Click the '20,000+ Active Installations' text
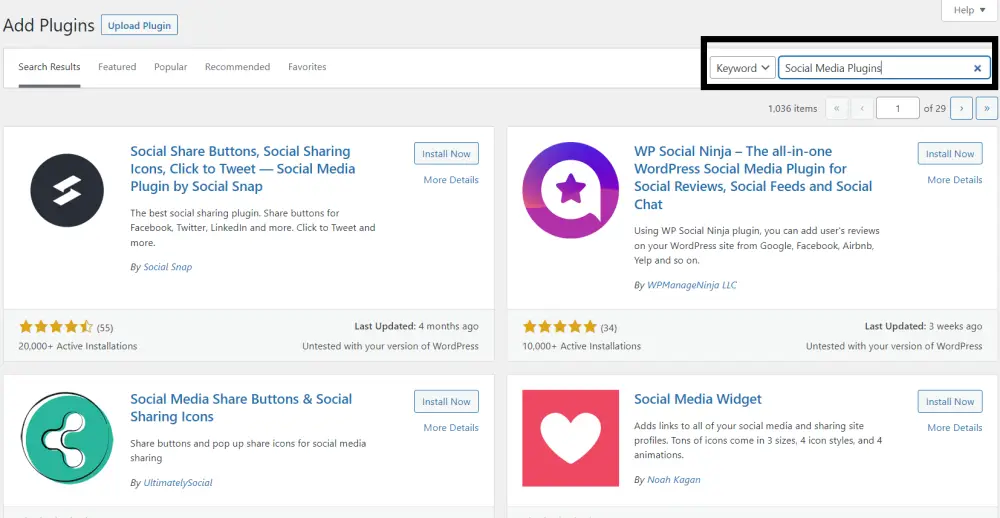The width and height of the screenshot is (1000, 518). coord(78,346)
